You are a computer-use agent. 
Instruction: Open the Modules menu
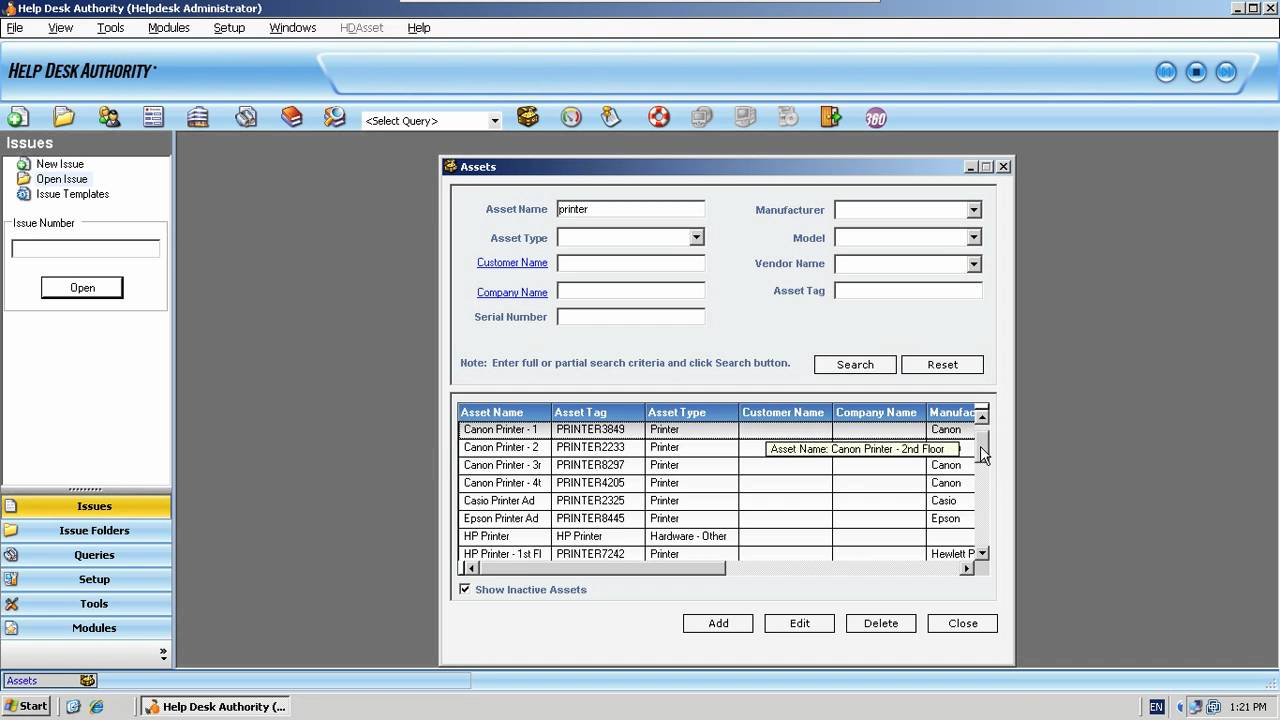pos(169,28)
